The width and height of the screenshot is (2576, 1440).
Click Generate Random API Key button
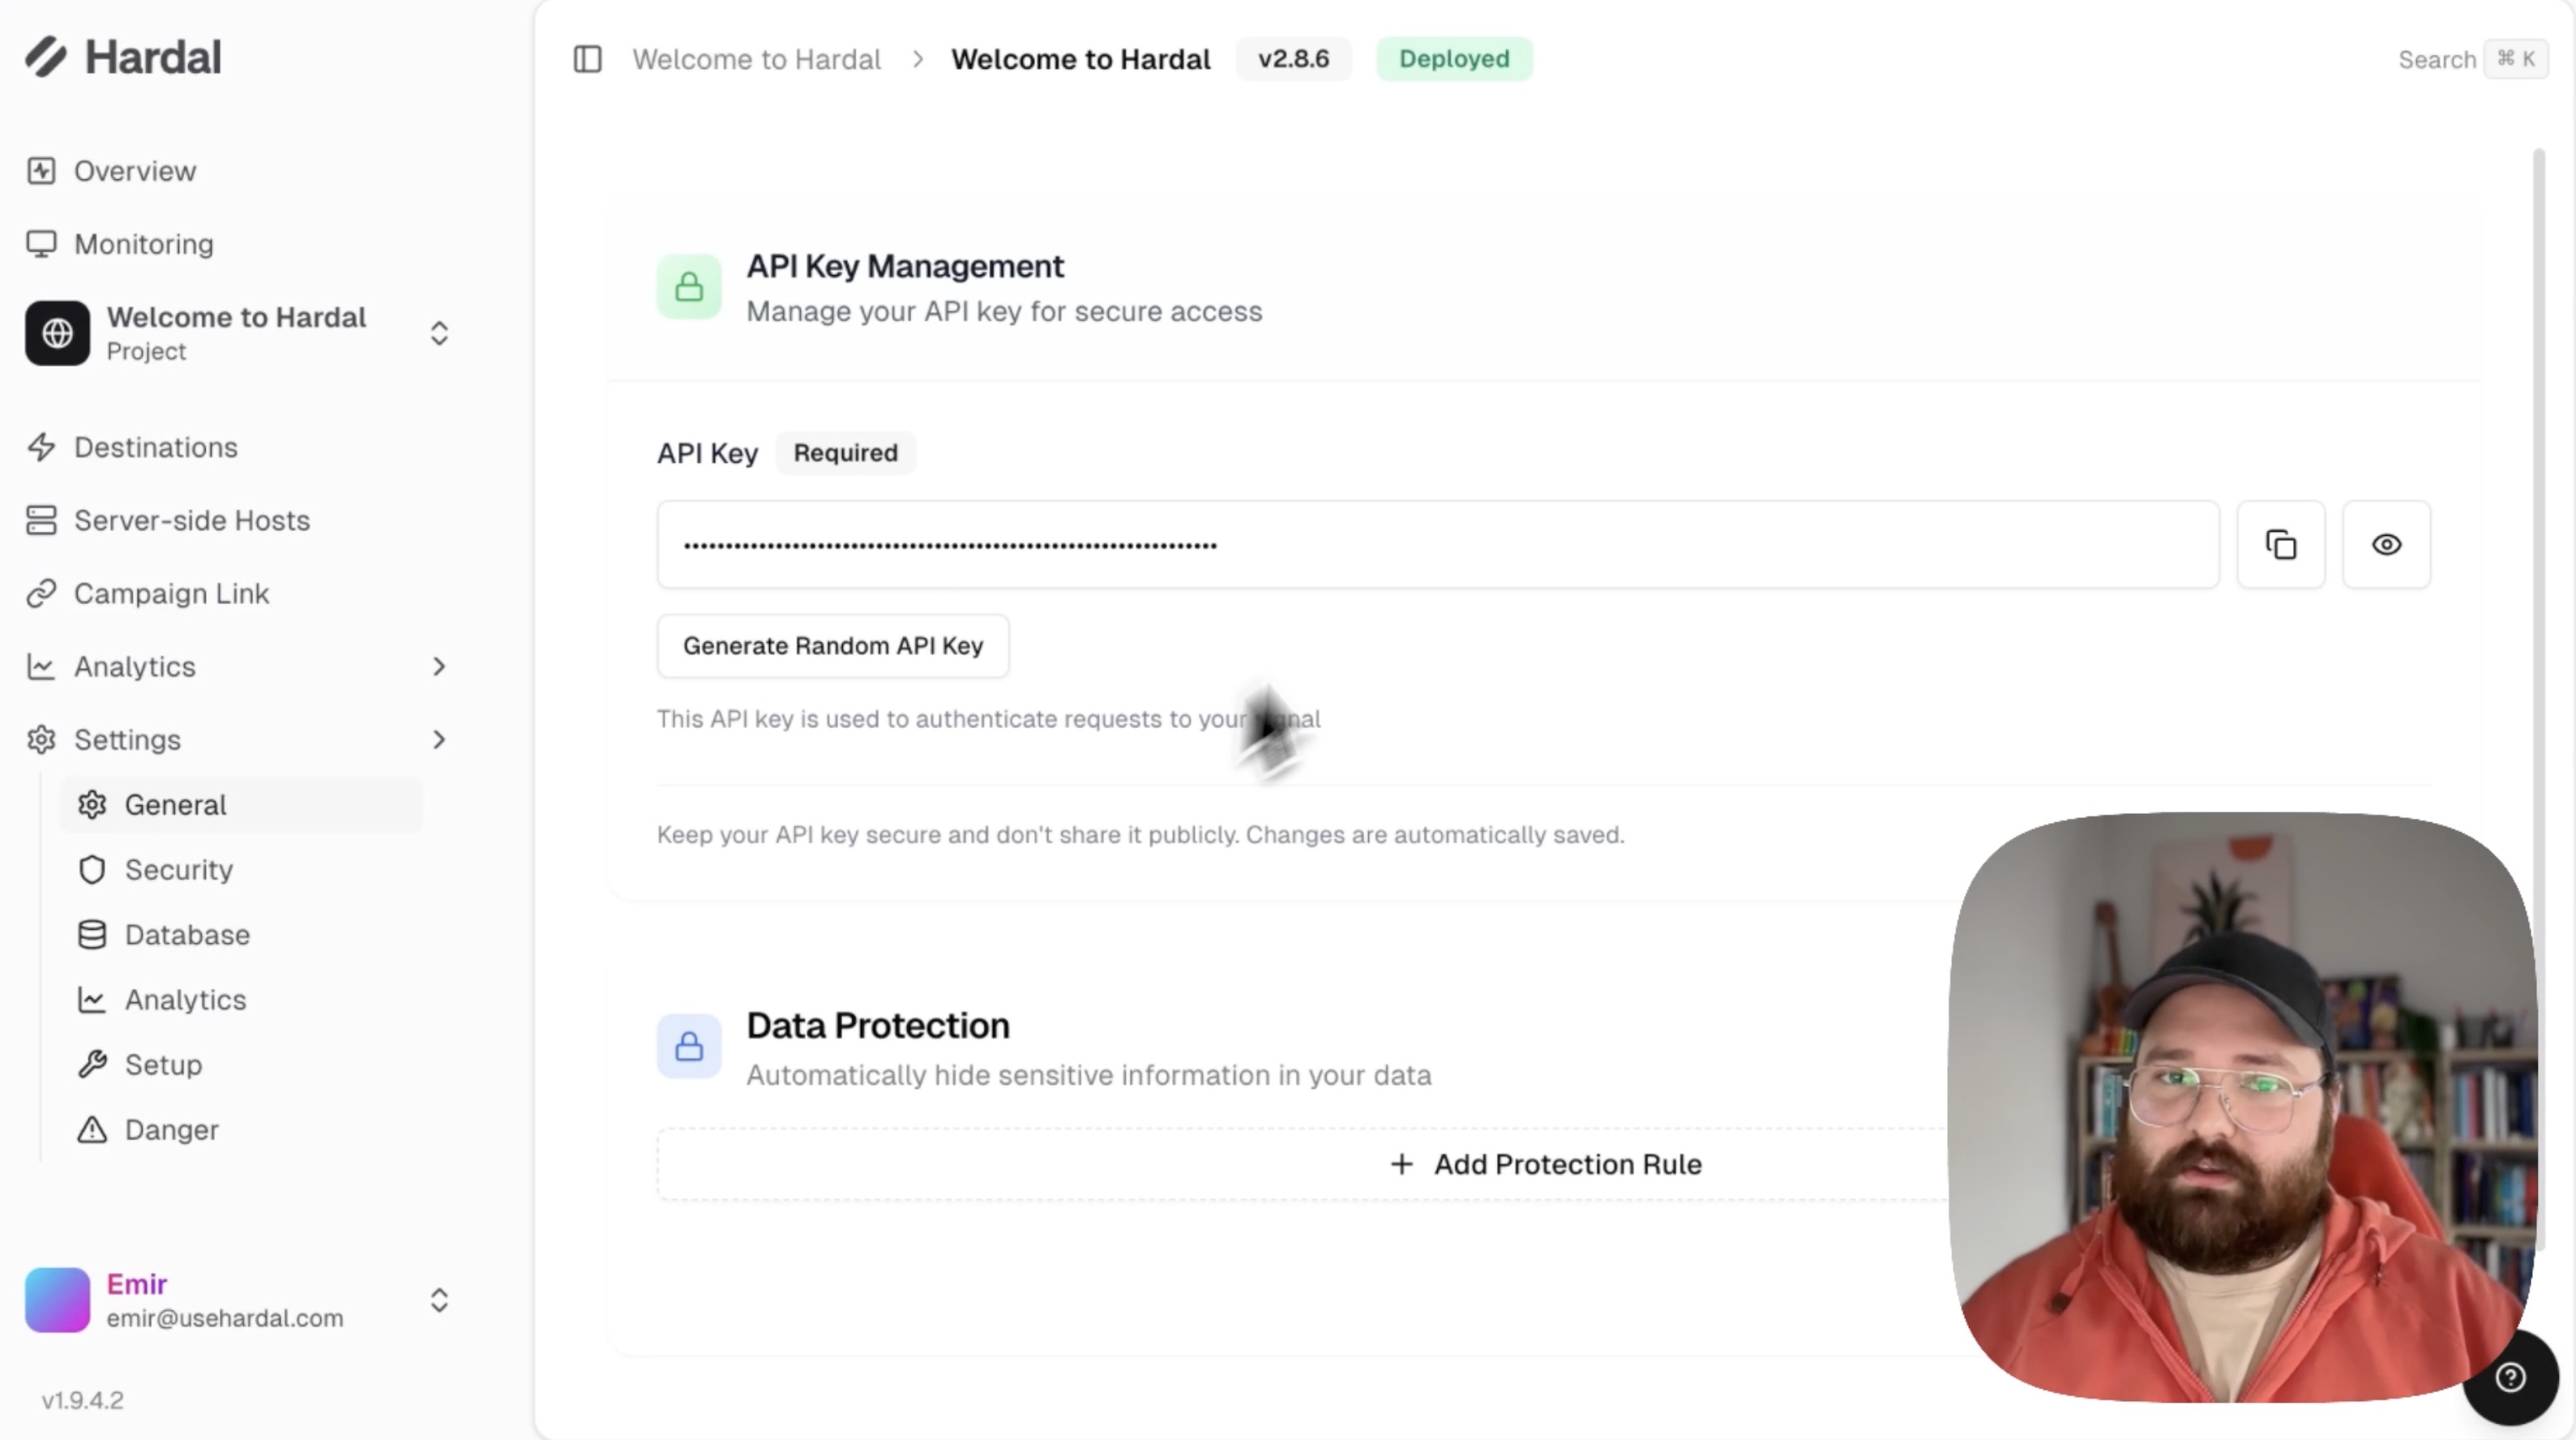(x=832, y=646)
